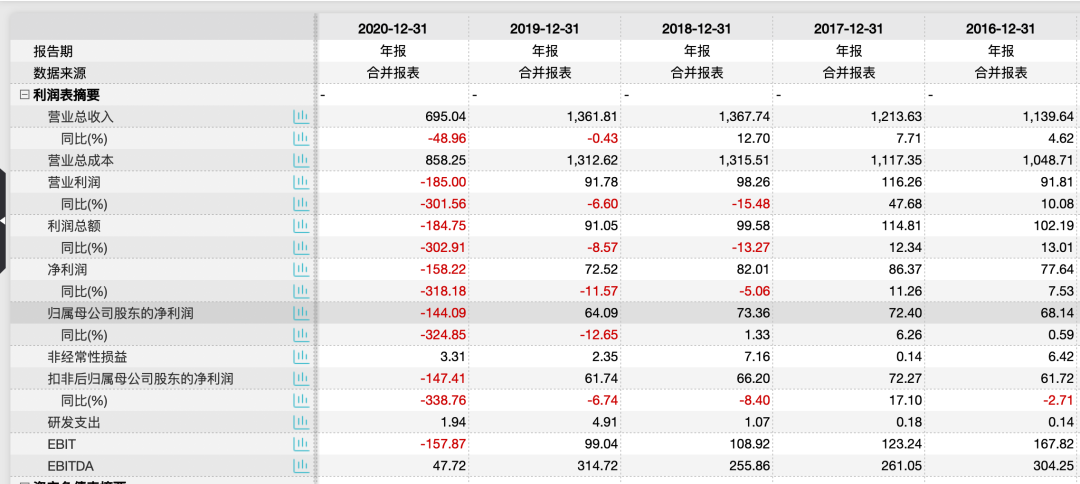Viewport: 1080px width, 484px height.
Task: Select the 归属母公司股东的净利润 row label
Action: pos(121,313)
